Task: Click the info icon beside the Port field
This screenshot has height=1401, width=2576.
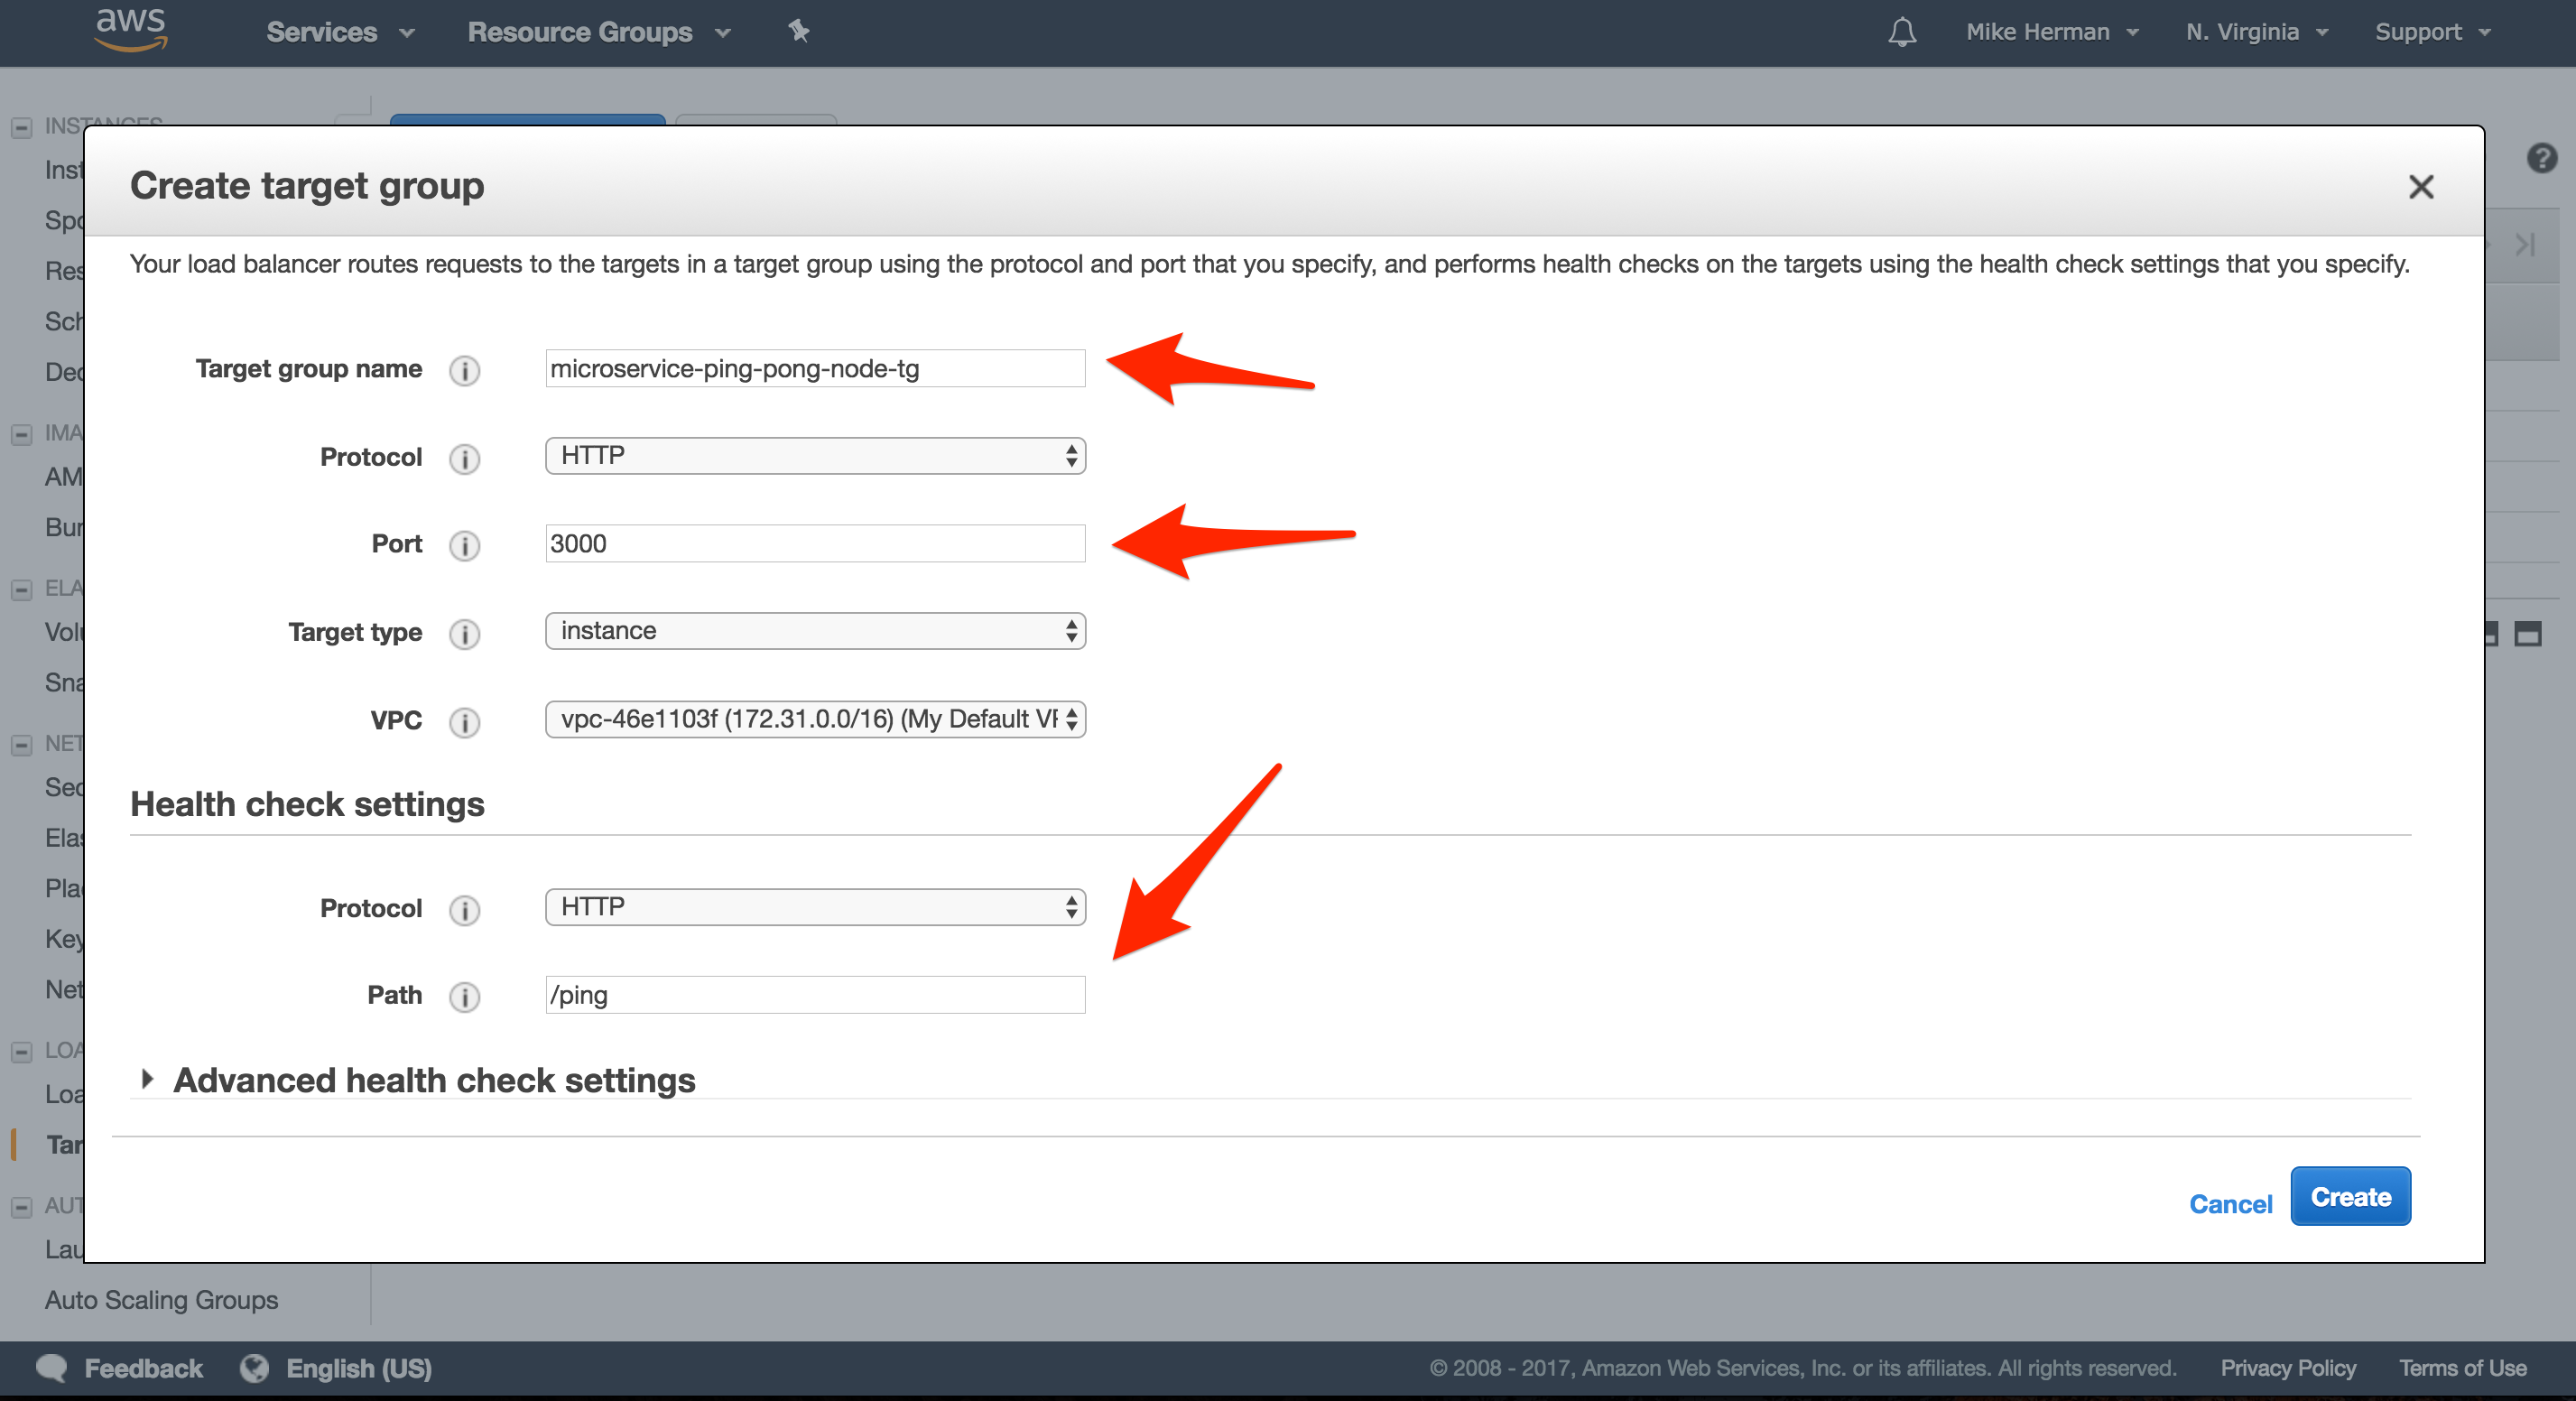Action: 464,545
